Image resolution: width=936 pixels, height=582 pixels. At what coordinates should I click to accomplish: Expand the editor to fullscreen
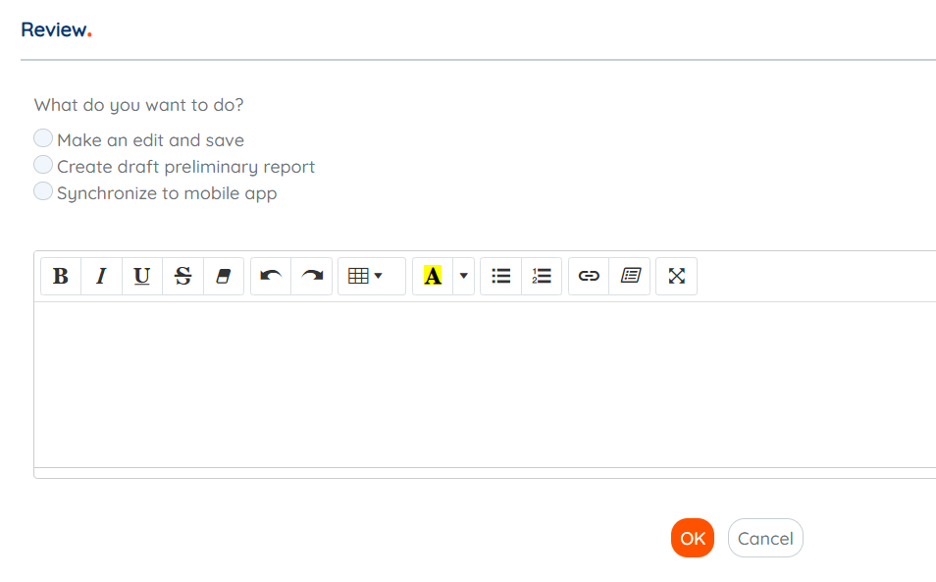click(676, 276)
